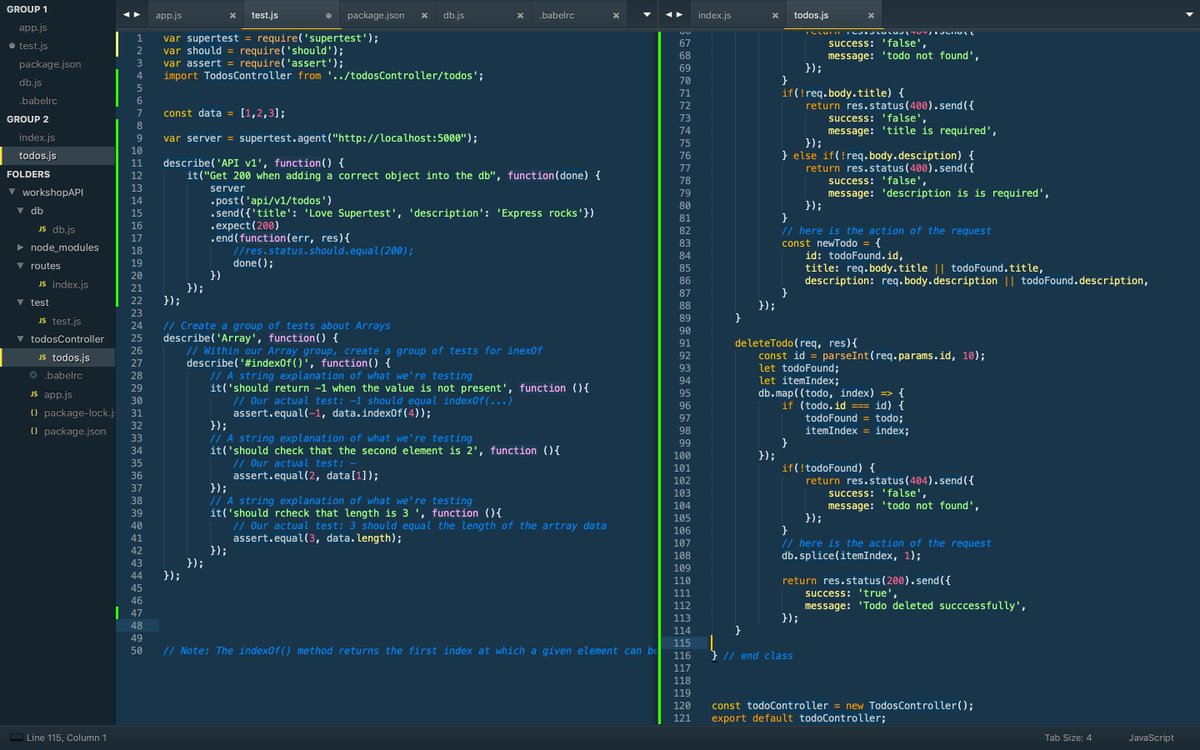Close the todos.js tab in right pane
This screenshot has height=750, width=1200.
click(869, 16)
